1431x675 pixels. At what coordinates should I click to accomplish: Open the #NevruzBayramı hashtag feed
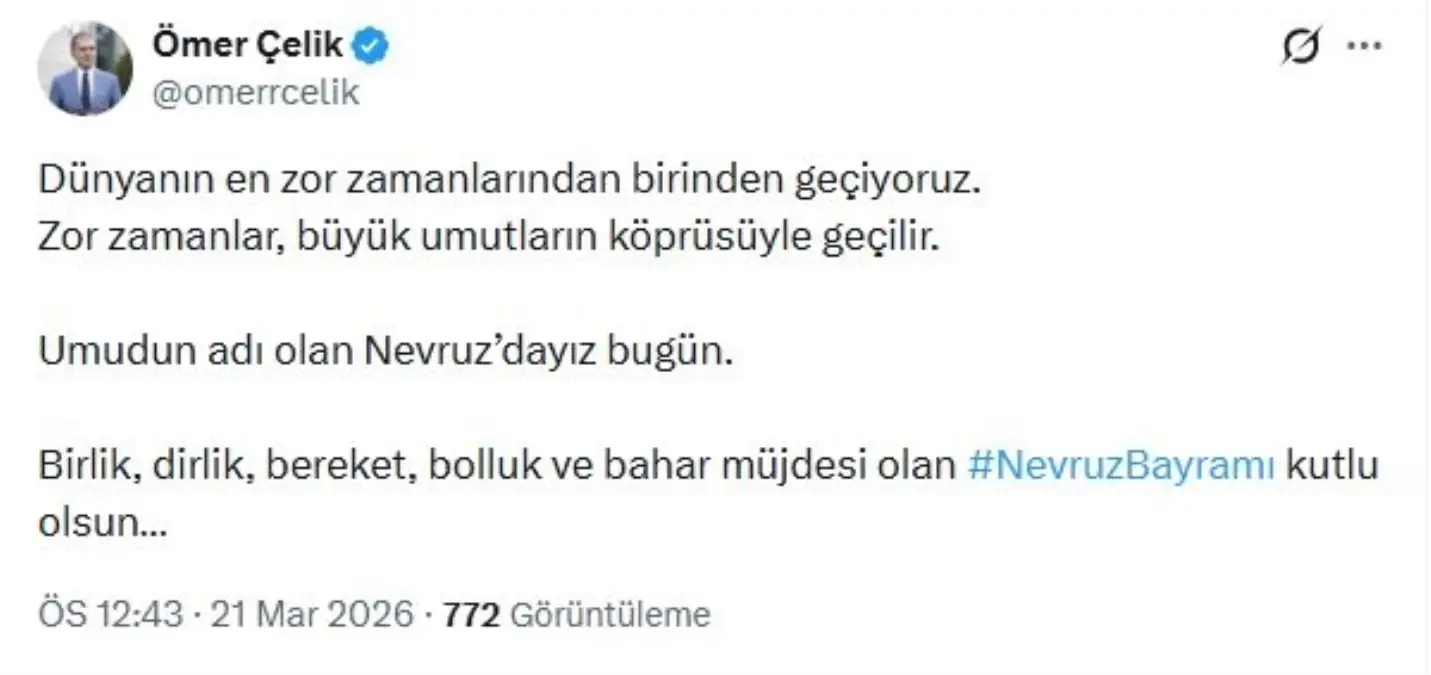tap(1121, 463)
